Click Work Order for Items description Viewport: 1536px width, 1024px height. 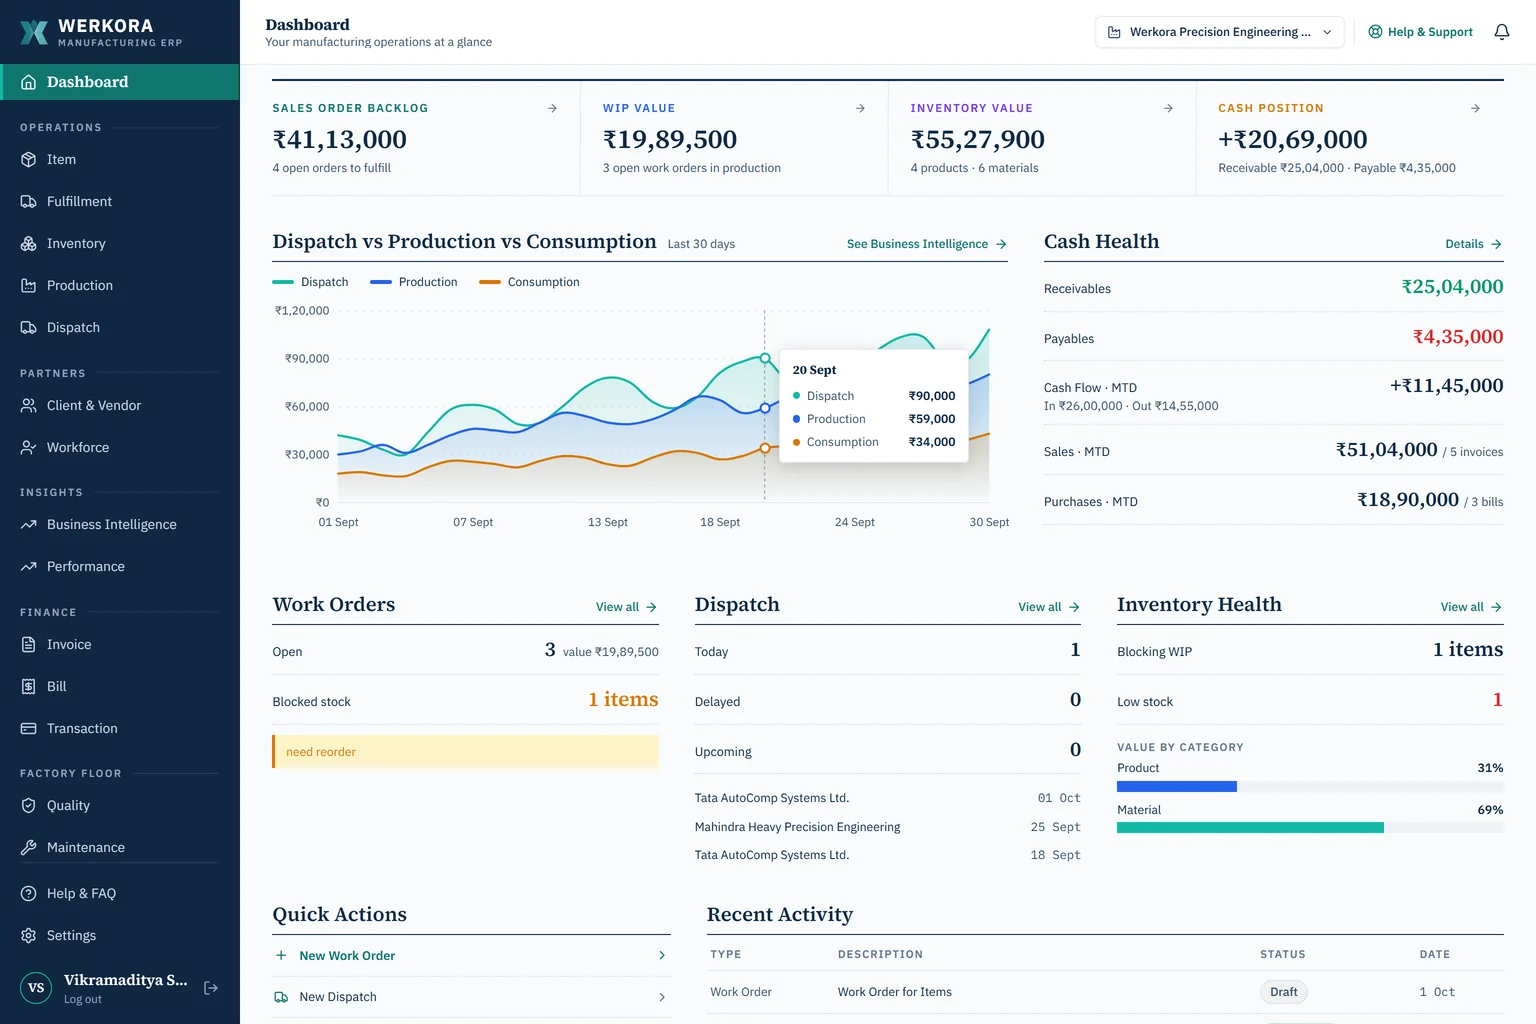pos(894,992)
